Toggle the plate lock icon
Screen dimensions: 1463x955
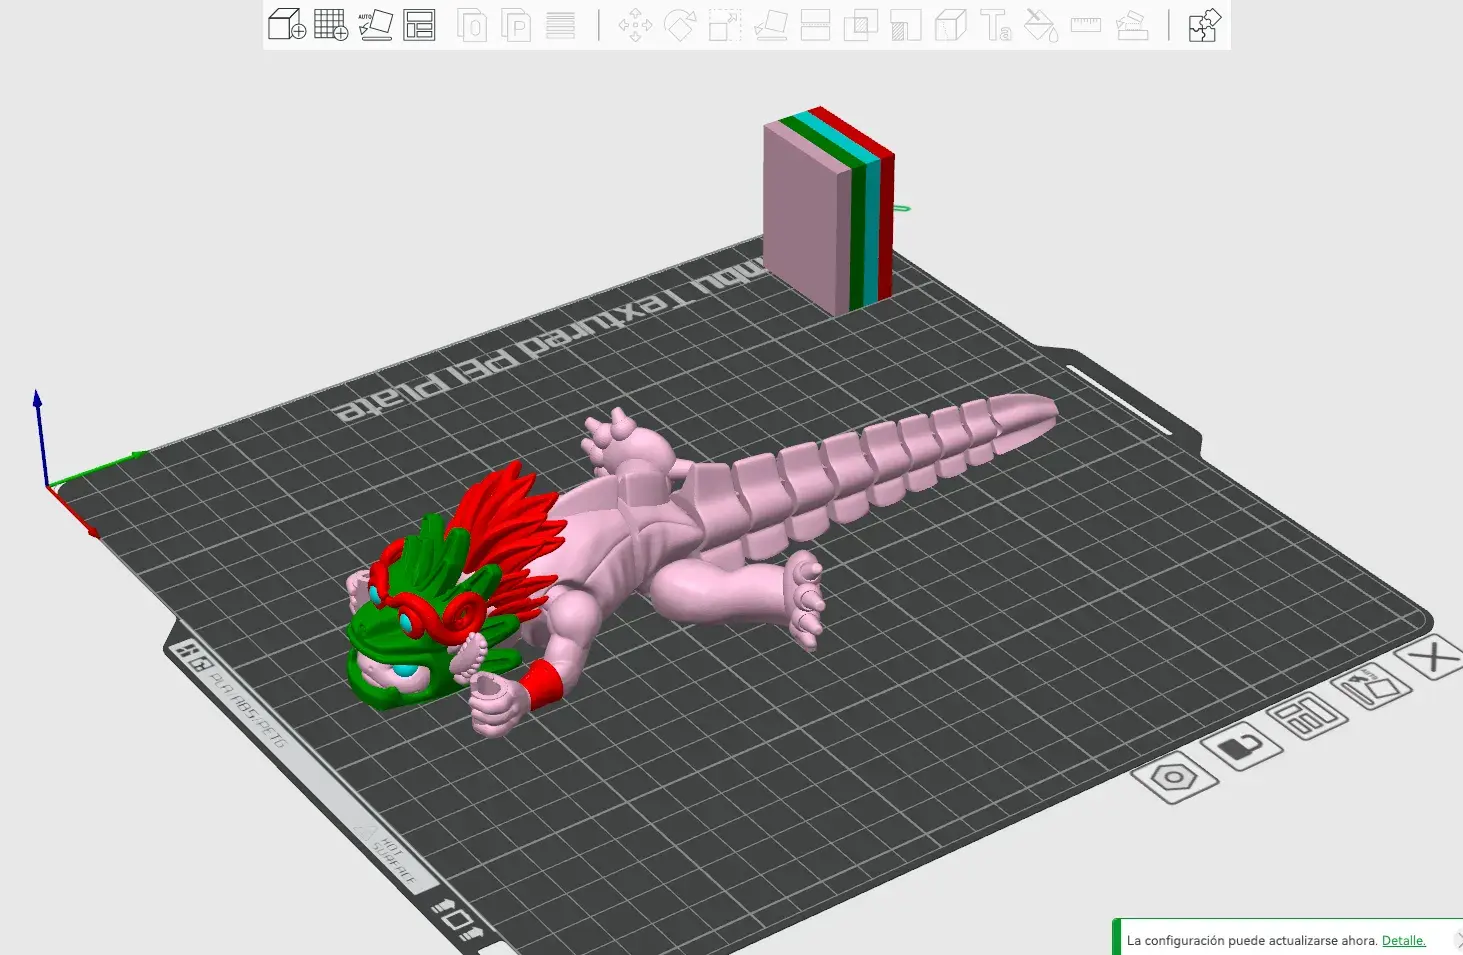coord(1241,746)
